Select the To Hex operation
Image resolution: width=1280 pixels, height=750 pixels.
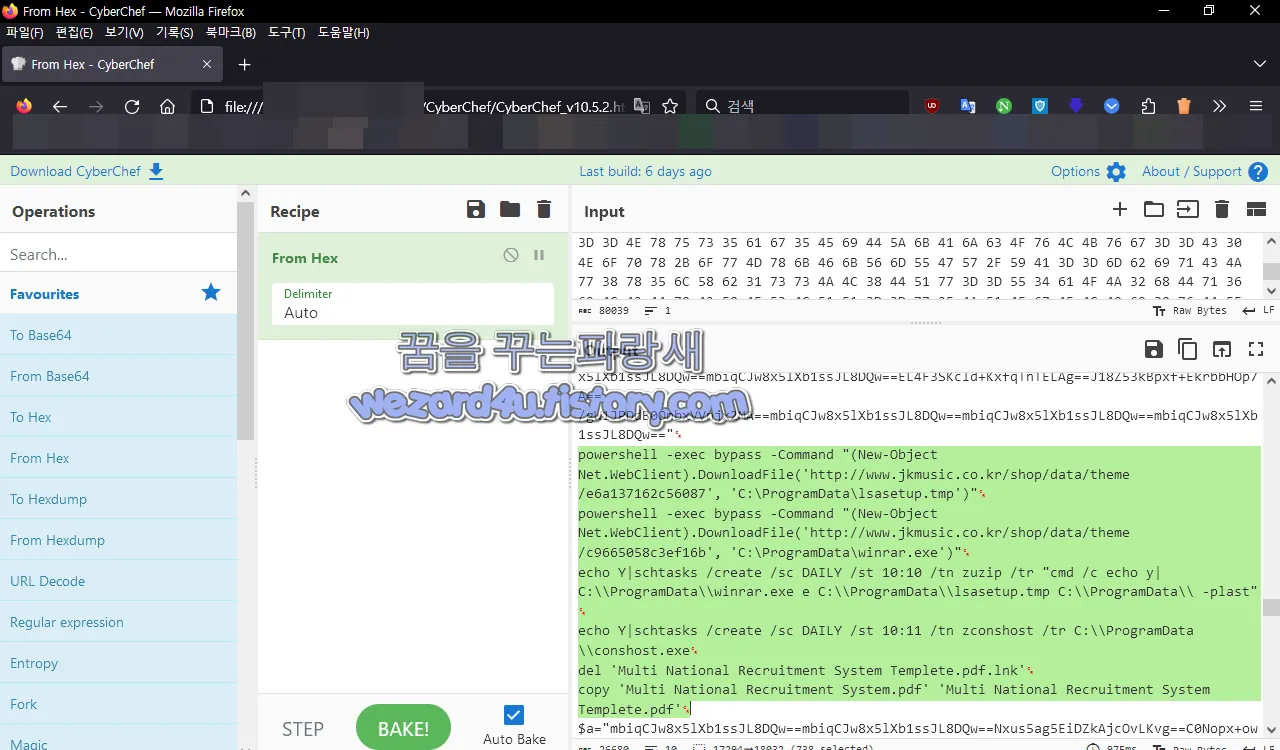[118, 417]
